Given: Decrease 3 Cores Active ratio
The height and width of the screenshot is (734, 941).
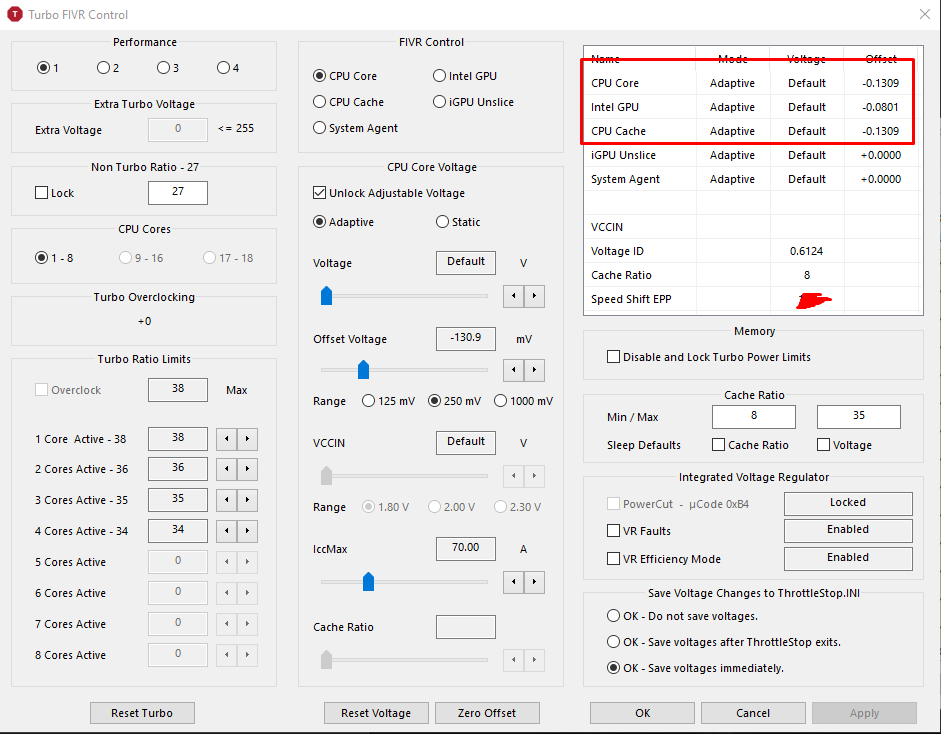Looking at the screenshot, I should tap(226, 500).
